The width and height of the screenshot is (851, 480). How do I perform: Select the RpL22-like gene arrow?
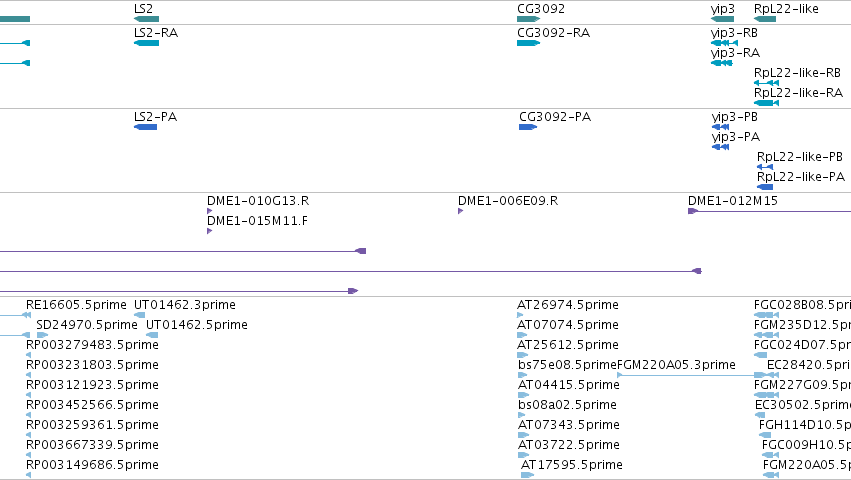765,19
